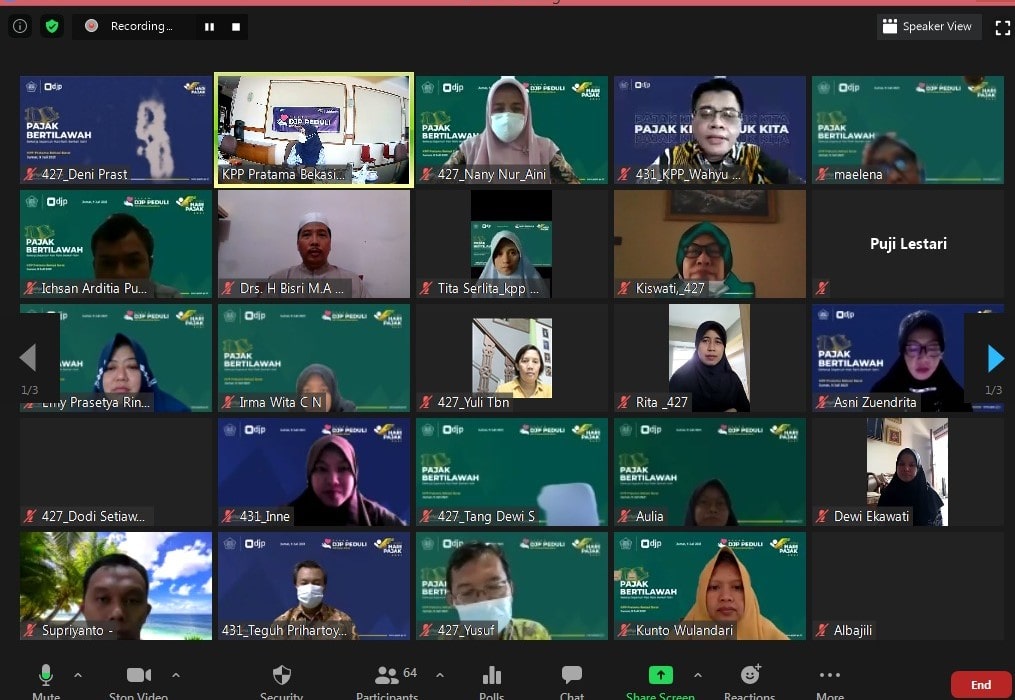
Task: Go to next gallery page with right arrow
Action: [x=995, y=358]
